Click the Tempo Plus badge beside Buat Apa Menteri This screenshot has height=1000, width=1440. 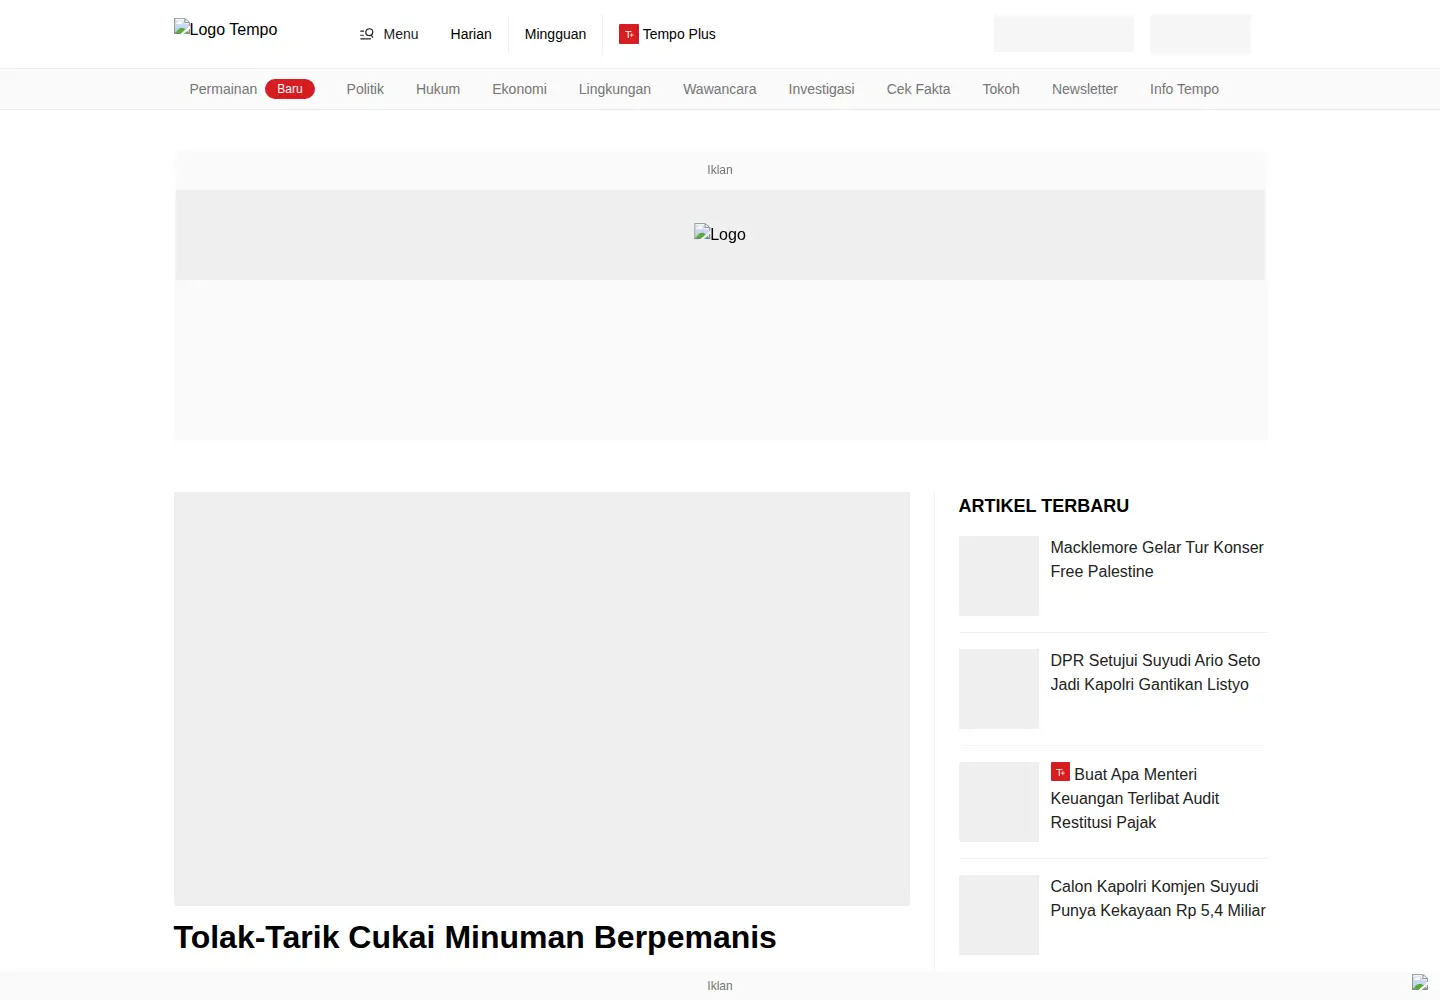pyautogui.click(x=1060, y=772)
